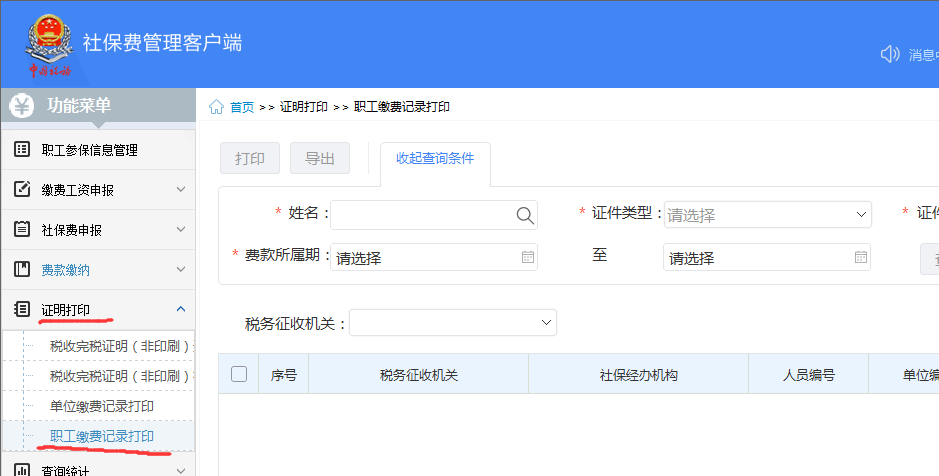Expand the 社保费申报 menu
This screenshot has height=476, width=939.
click(x=181, y=230)
